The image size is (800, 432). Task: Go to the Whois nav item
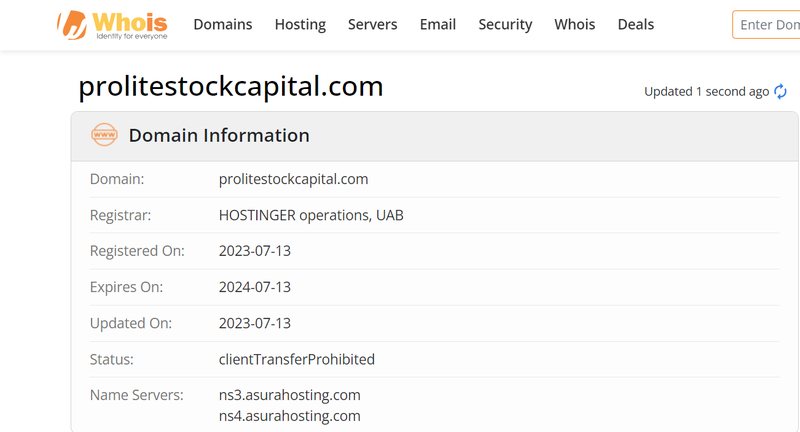[x=574, y=24]
